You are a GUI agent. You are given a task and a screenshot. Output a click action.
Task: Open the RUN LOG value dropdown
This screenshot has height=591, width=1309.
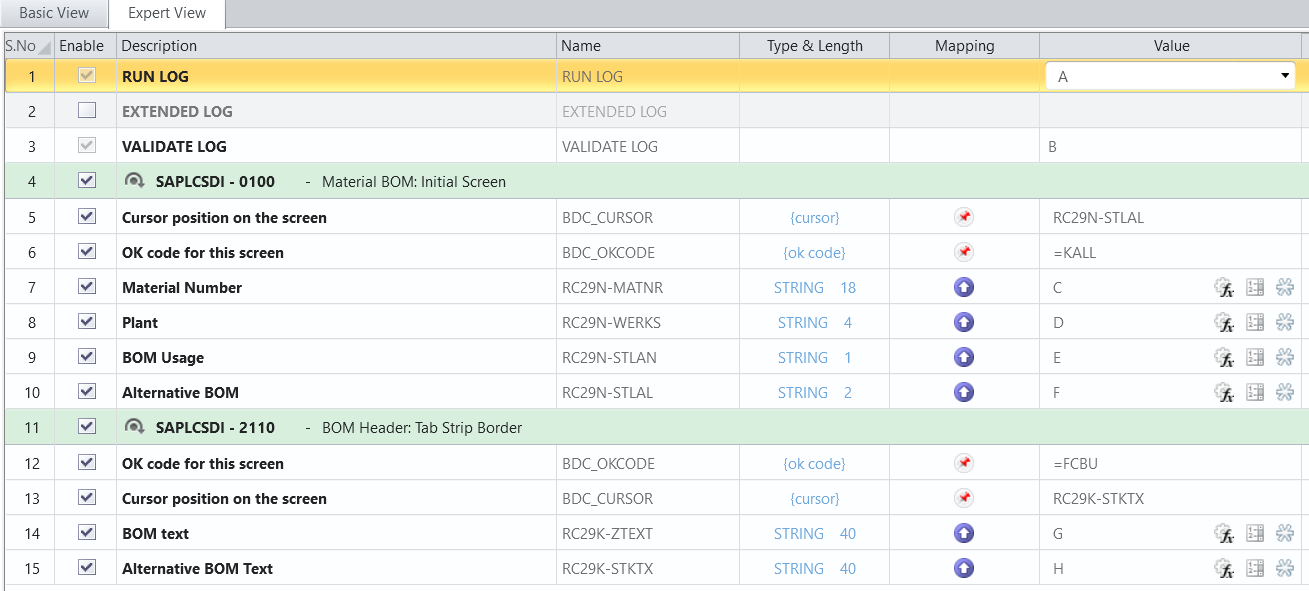coord(1284,76)
